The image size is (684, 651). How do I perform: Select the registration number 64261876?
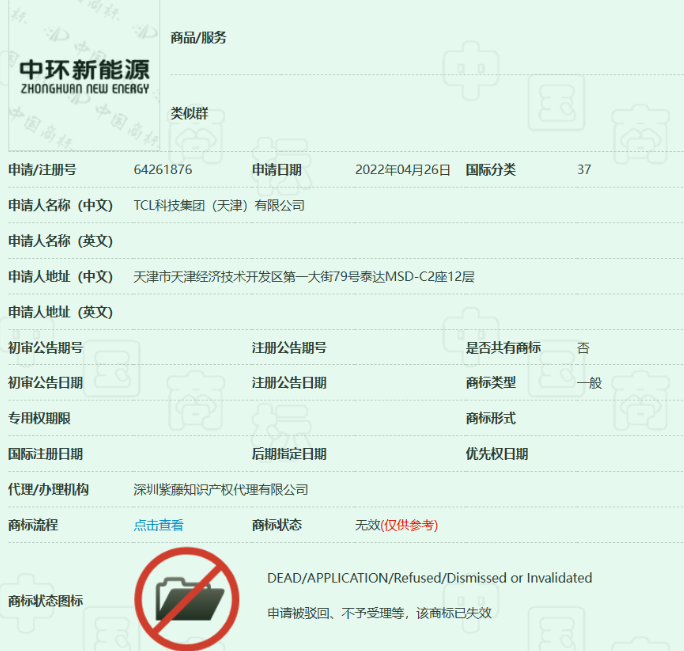pos(163,169)
